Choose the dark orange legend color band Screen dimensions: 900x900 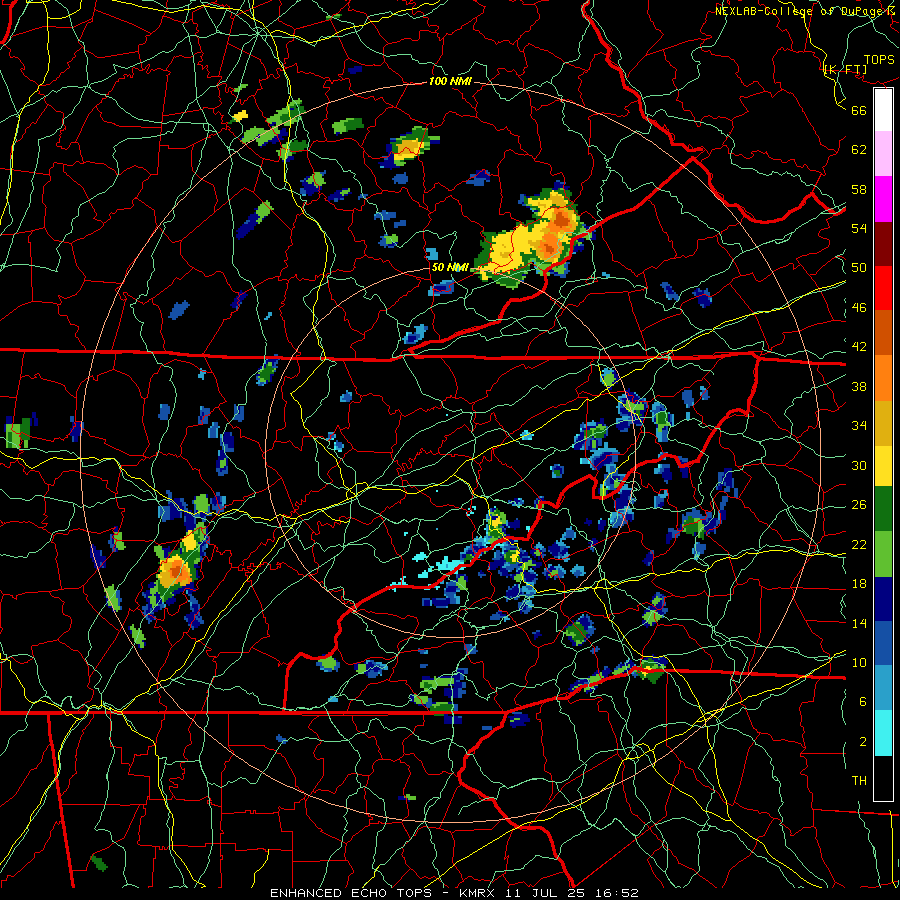pos(883,332)
